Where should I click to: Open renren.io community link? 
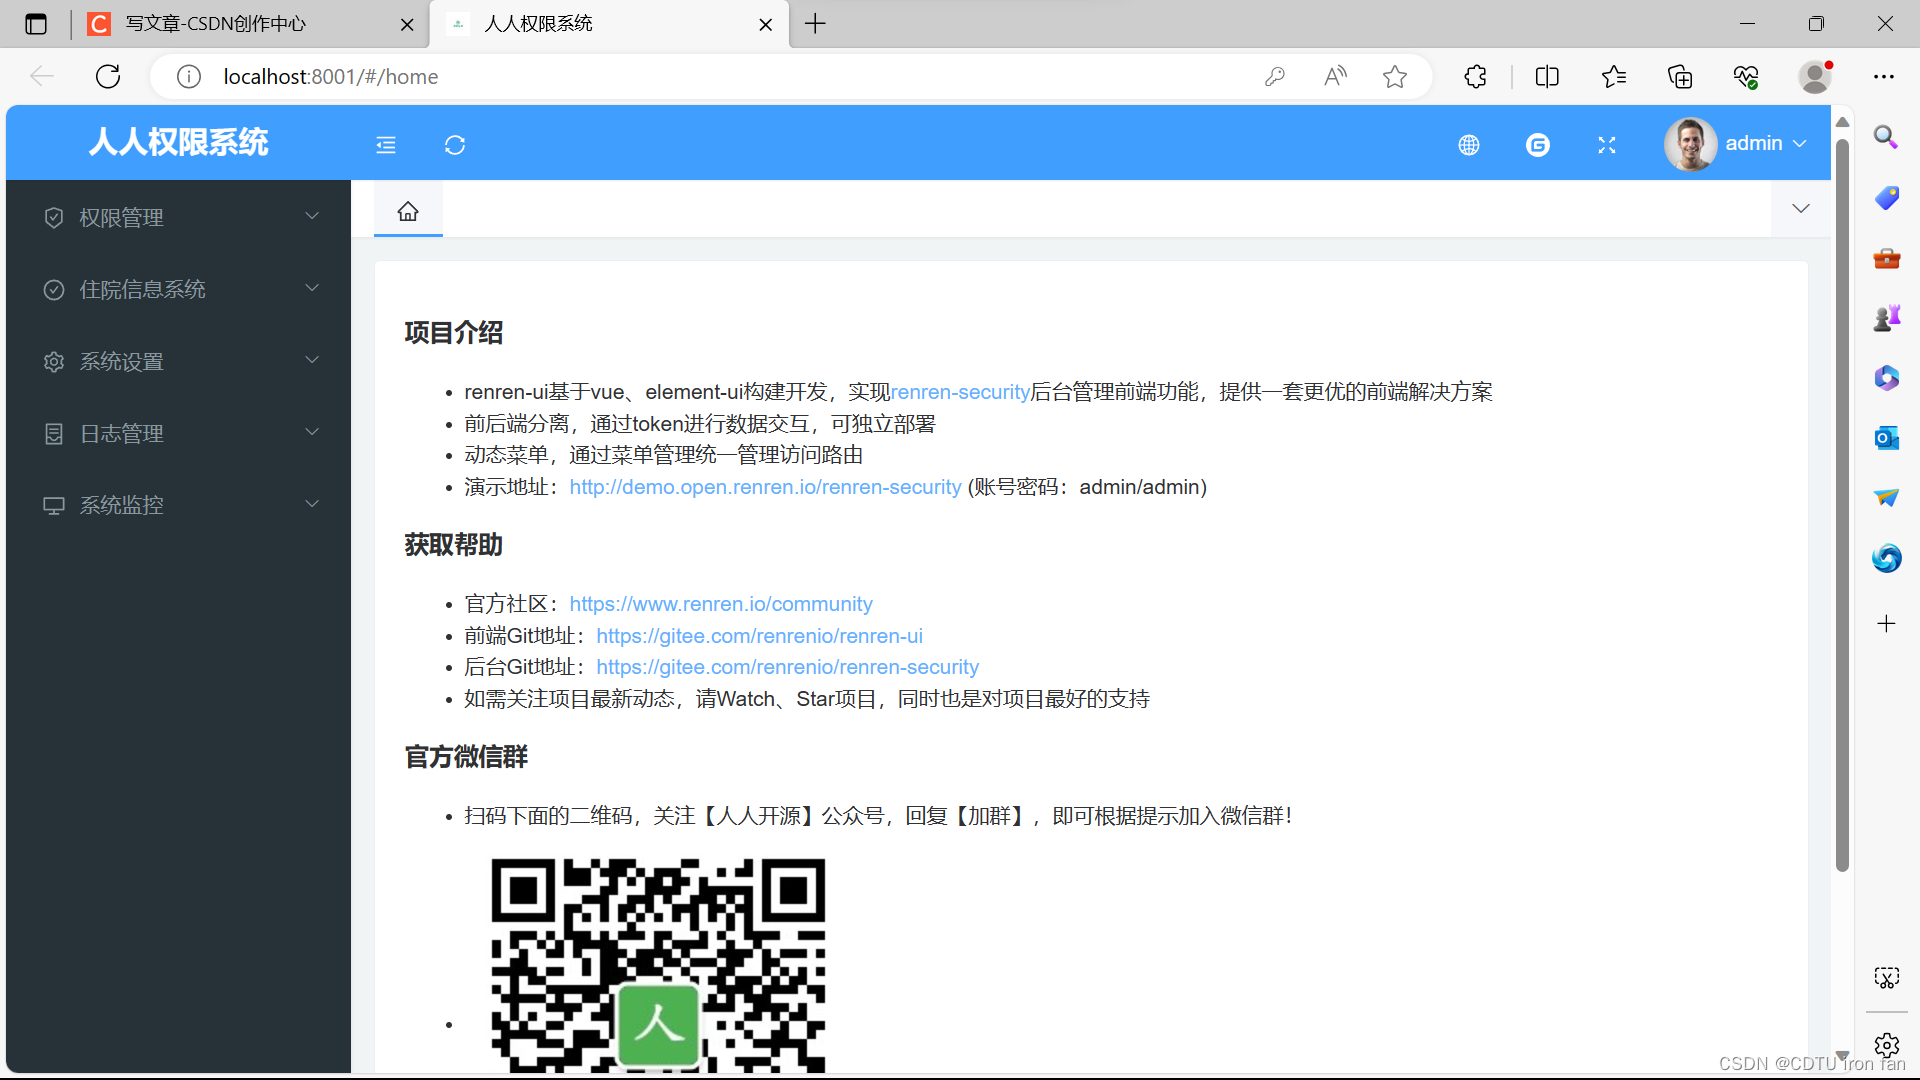pyautogui.click(x=720, y=604)
